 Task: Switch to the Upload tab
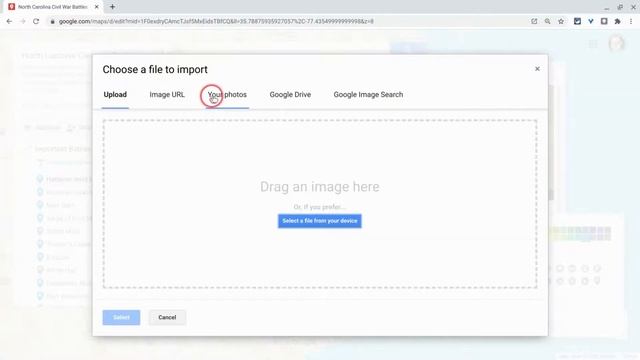point(115,95)
